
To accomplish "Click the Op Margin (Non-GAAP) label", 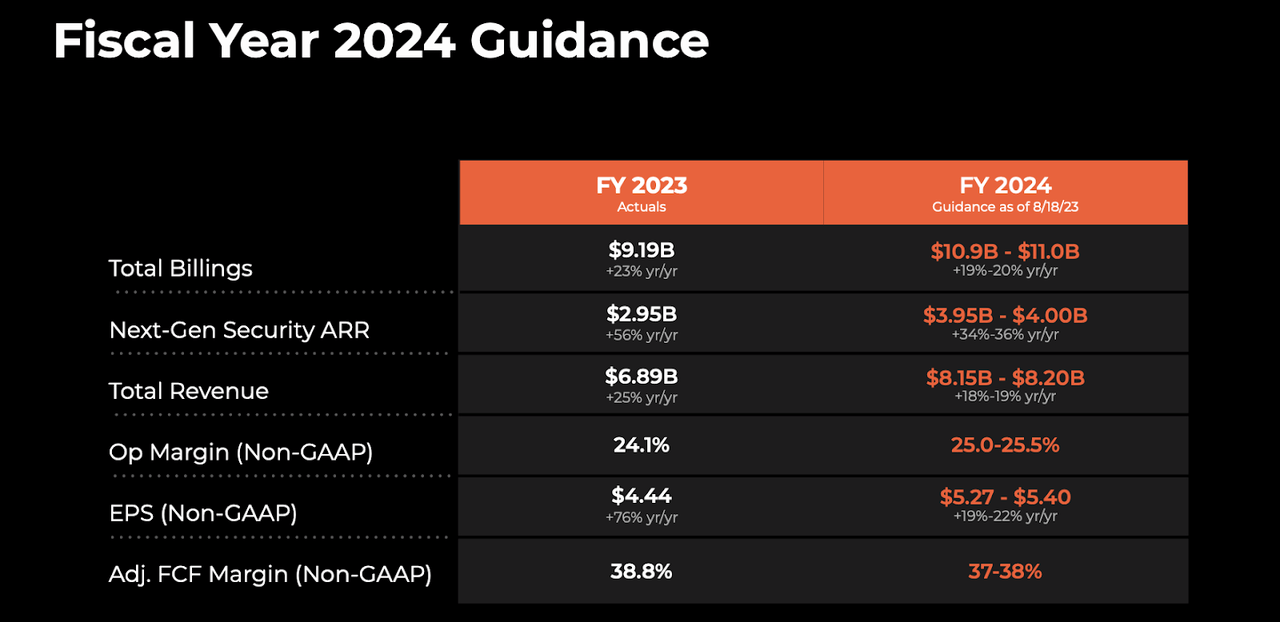I will 241,452.
